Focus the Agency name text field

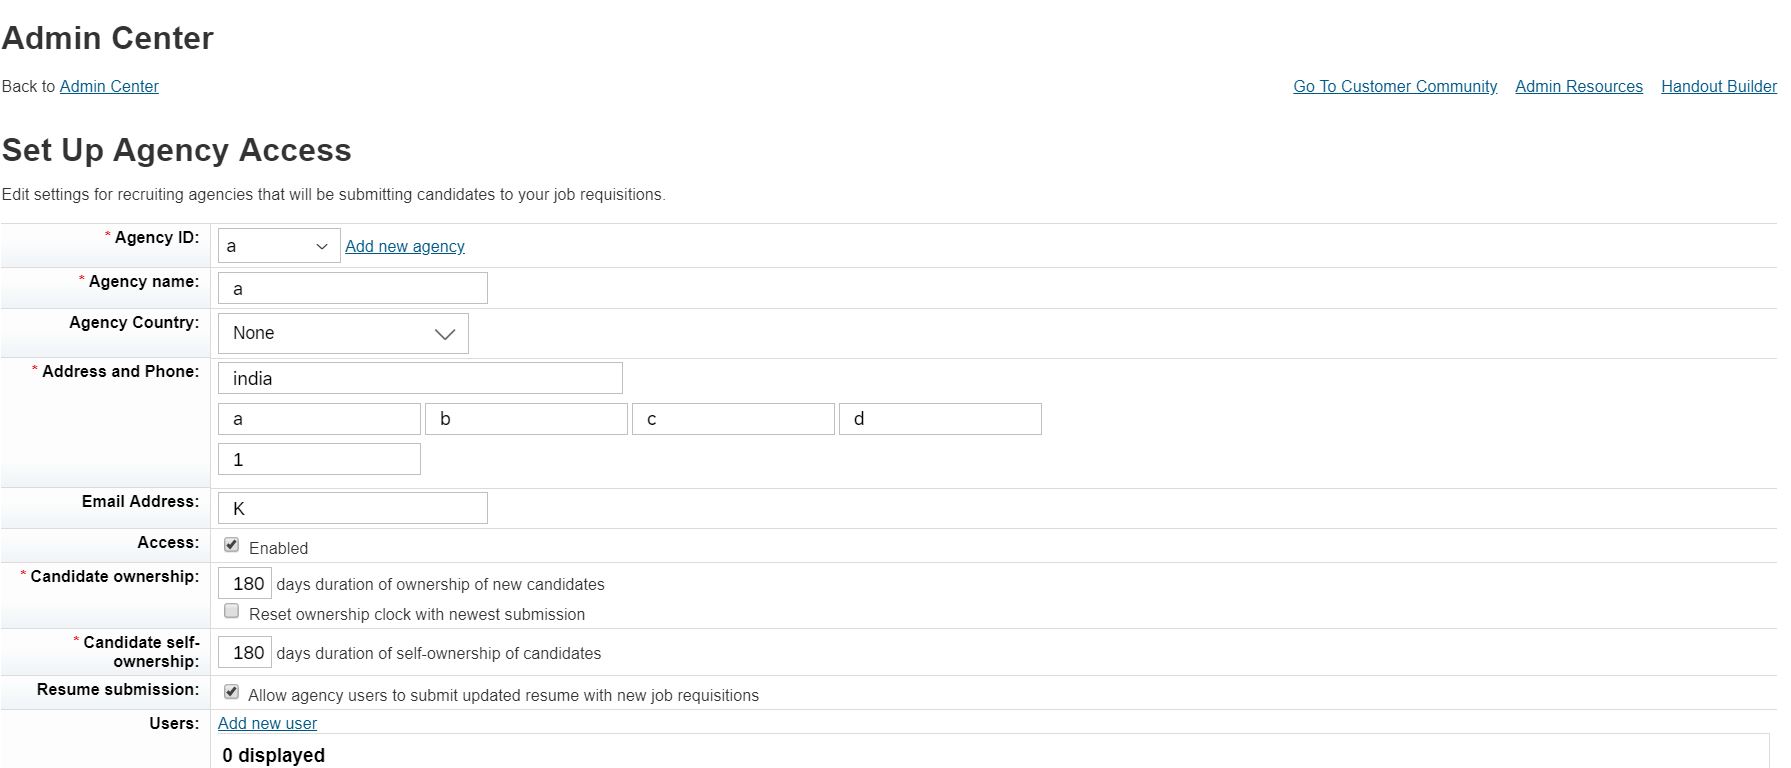[x=353, y=288]
